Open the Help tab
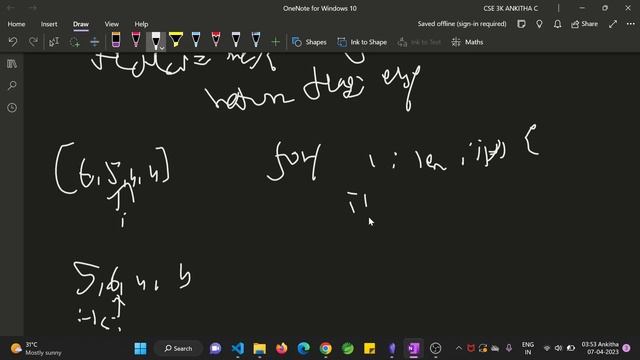 [x=141, y=24]
